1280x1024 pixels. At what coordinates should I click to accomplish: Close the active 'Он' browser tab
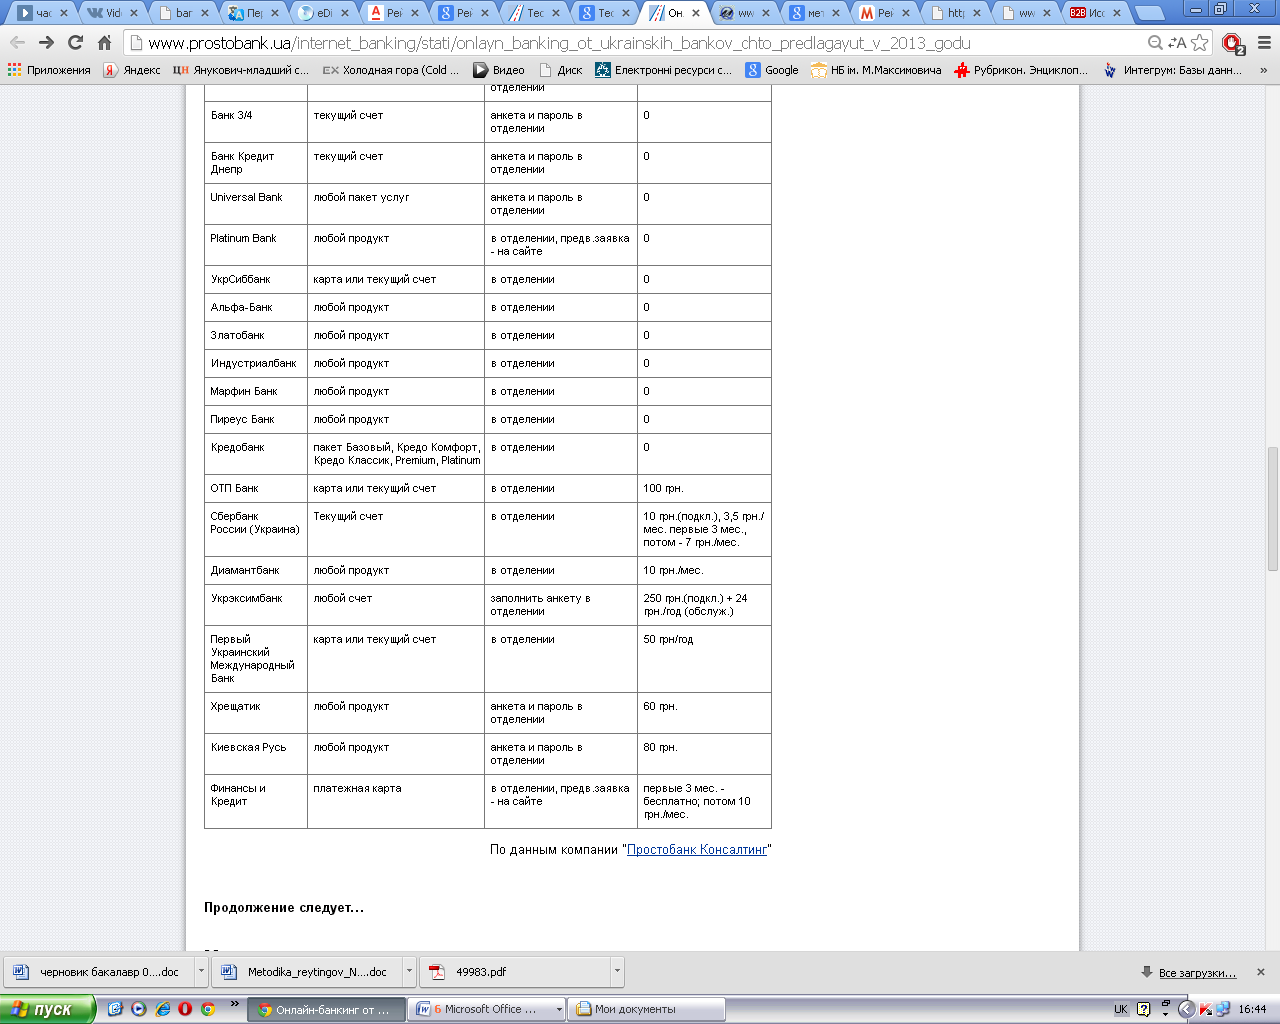coord(696,13)
